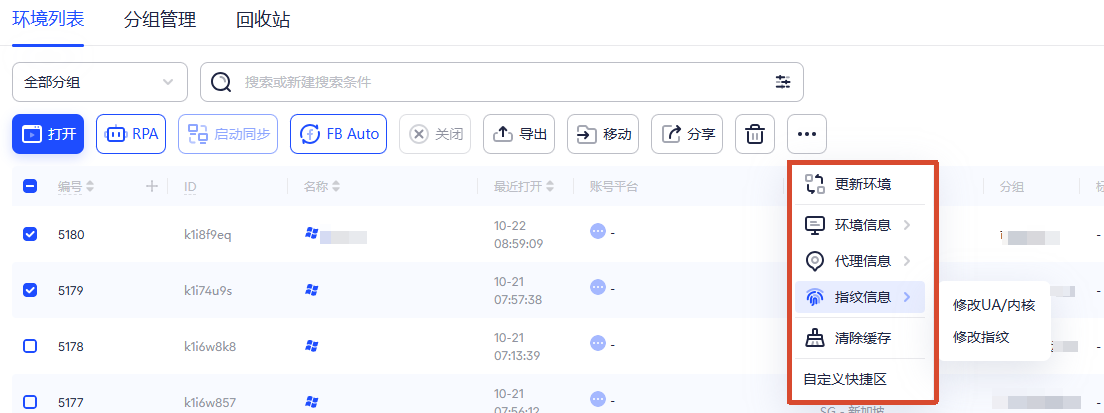This screenshot has width=1104, height=413.
Task: Click 自定义快捷区 menu entry
Action: 845,380
